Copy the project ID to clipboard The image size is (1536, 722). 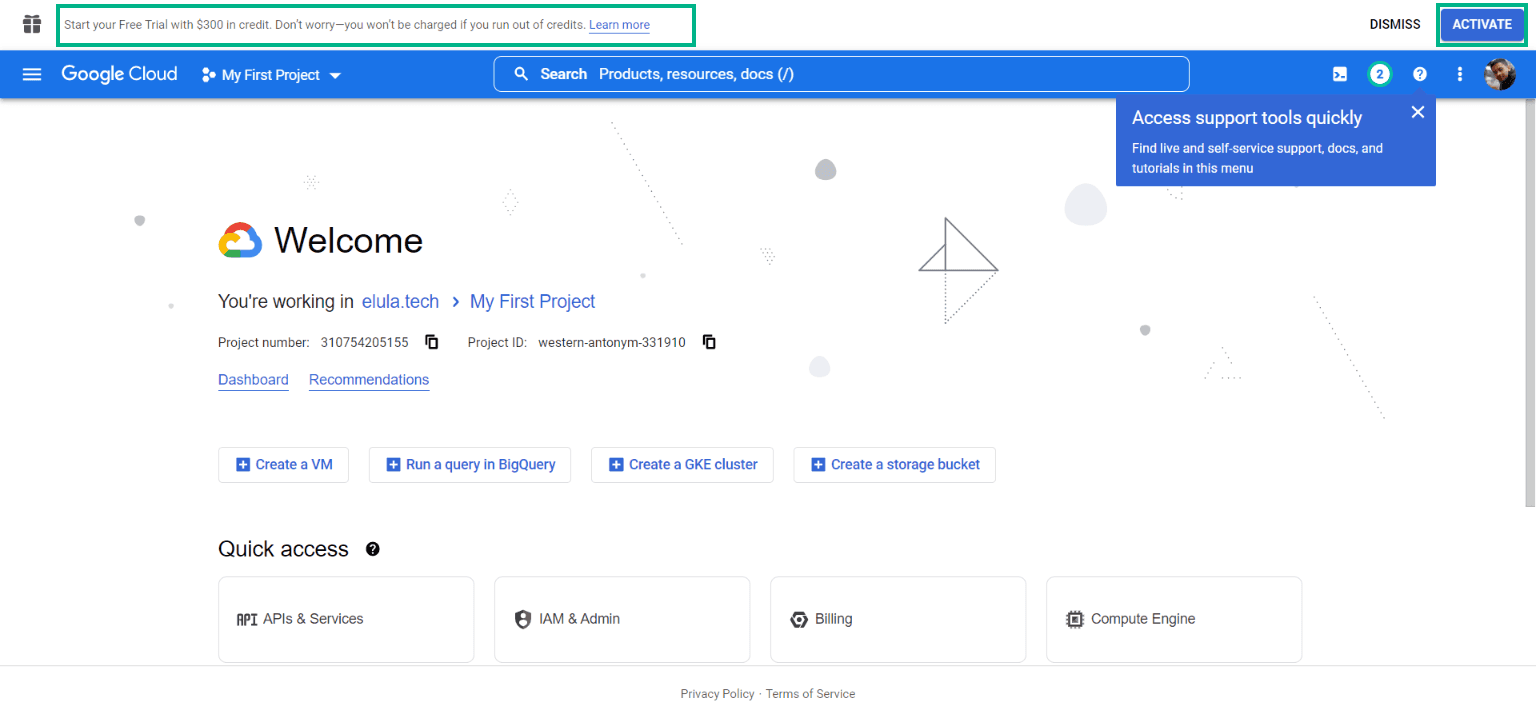[709, 342]
